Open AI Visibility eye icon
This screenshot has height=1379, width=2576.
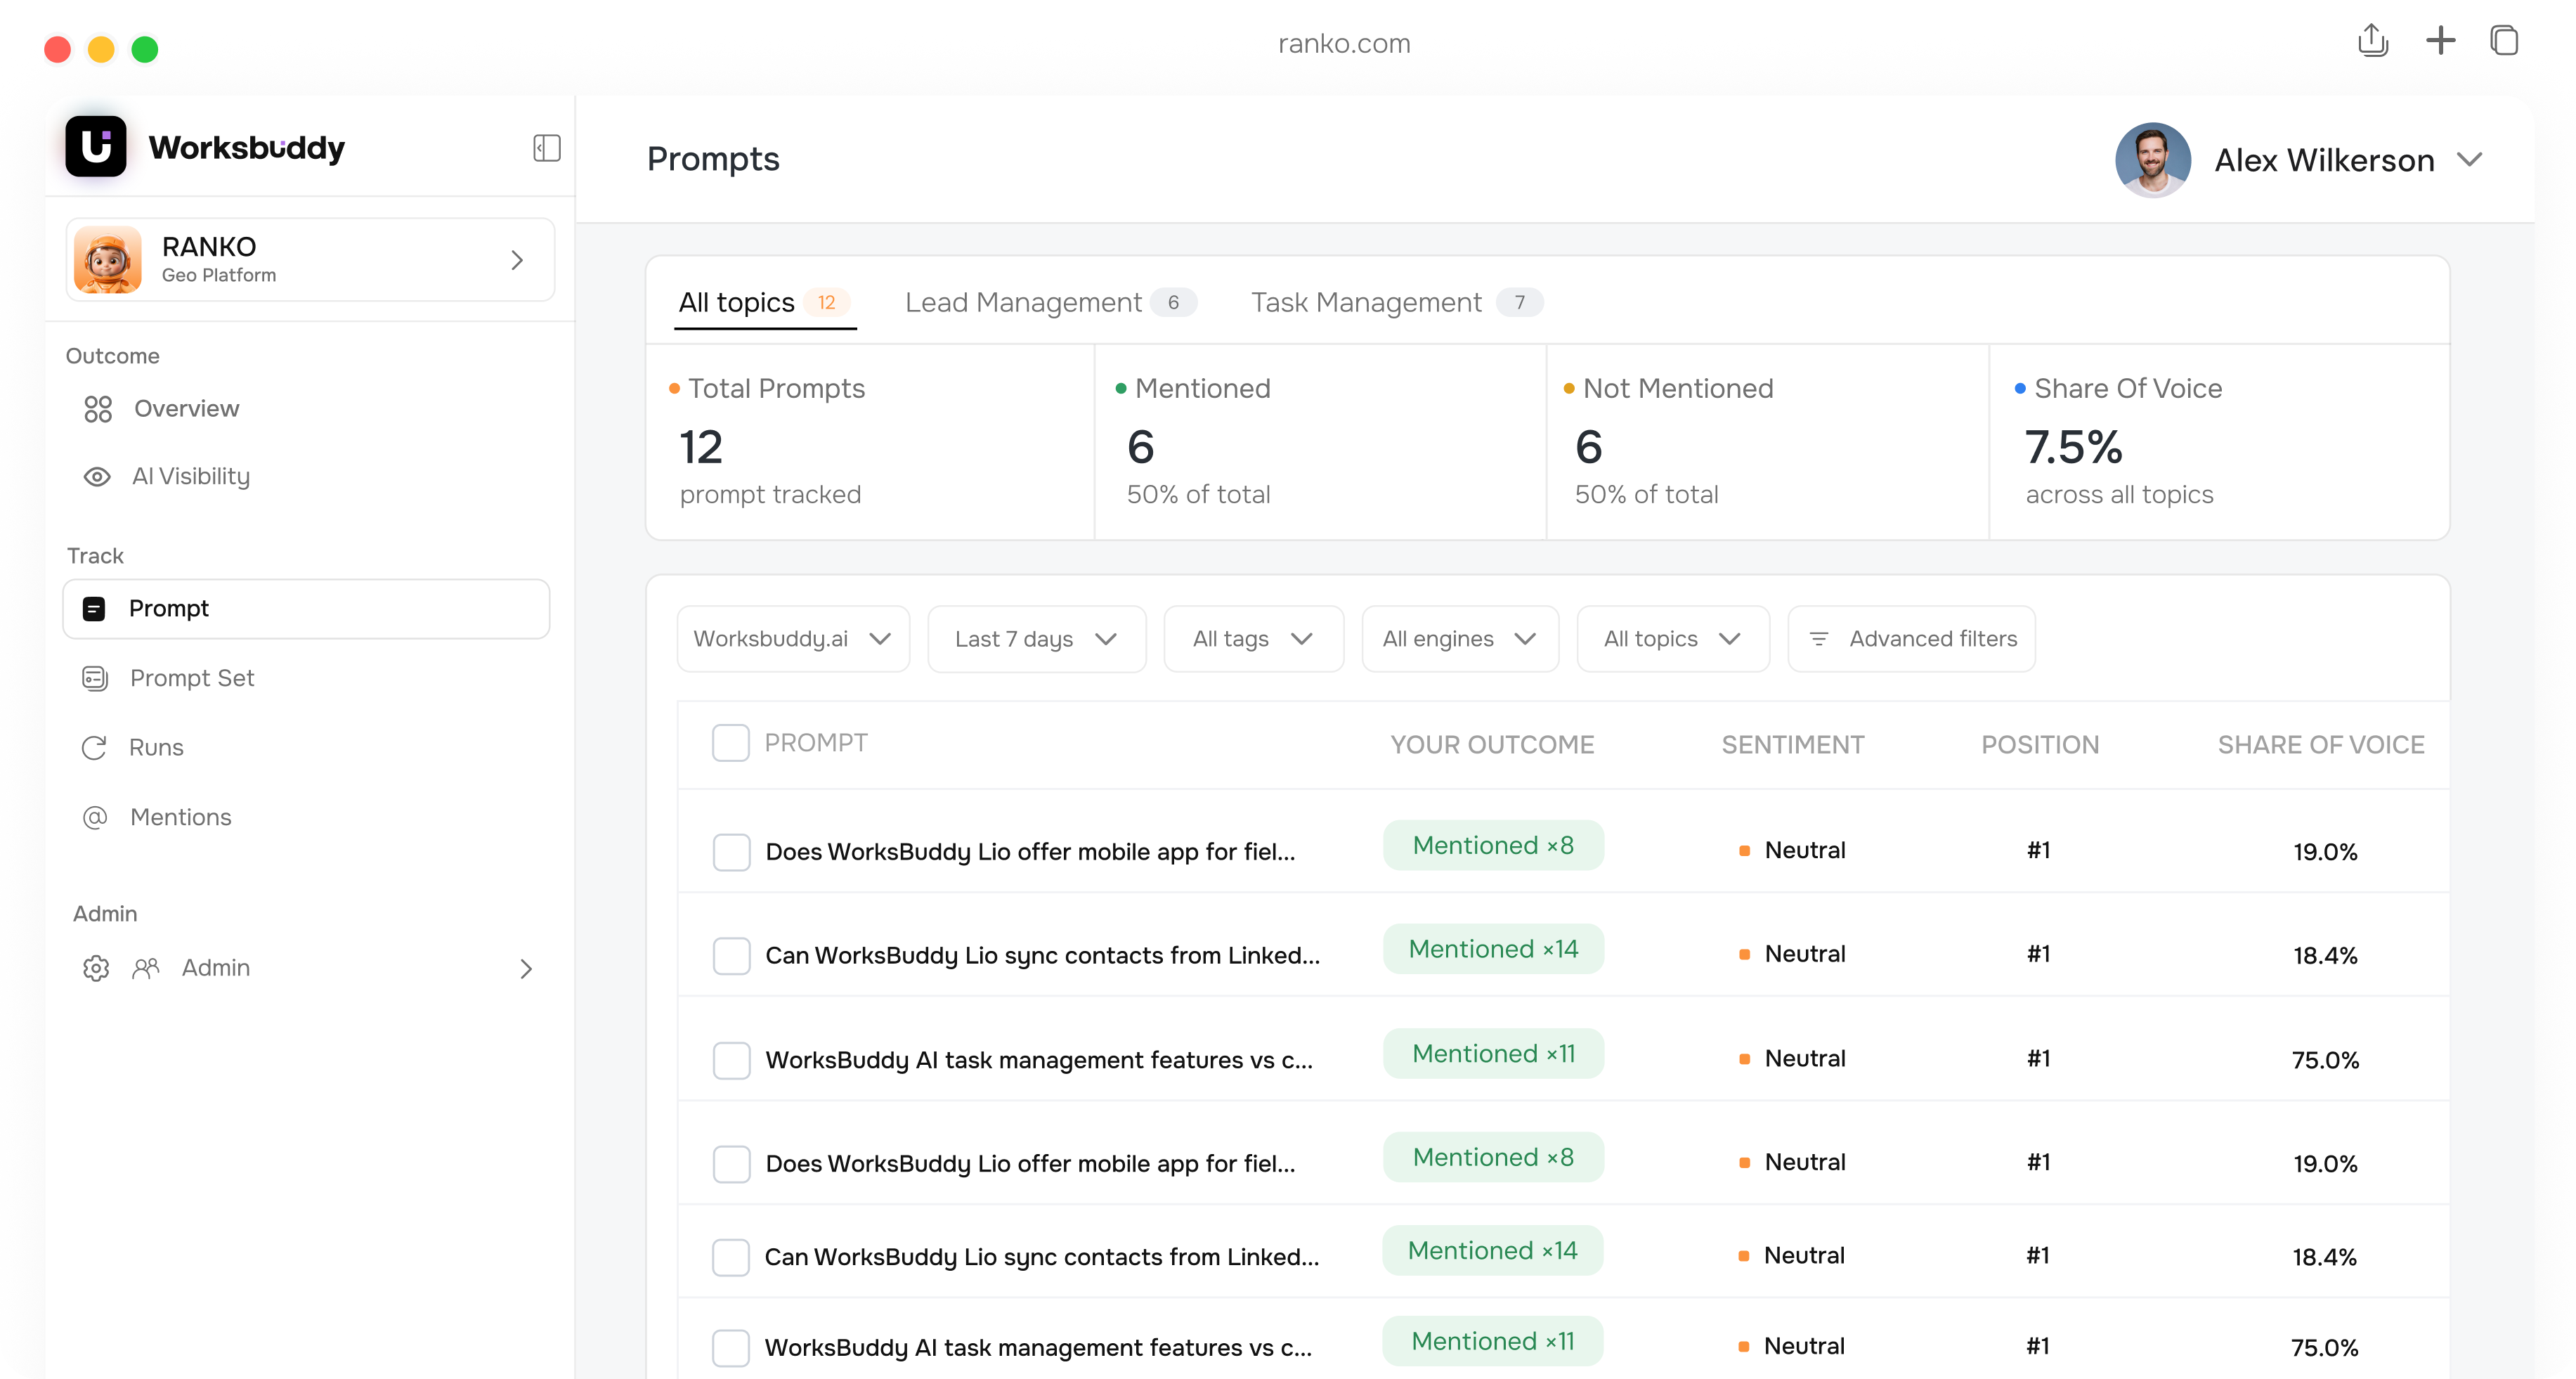(97, 477)
